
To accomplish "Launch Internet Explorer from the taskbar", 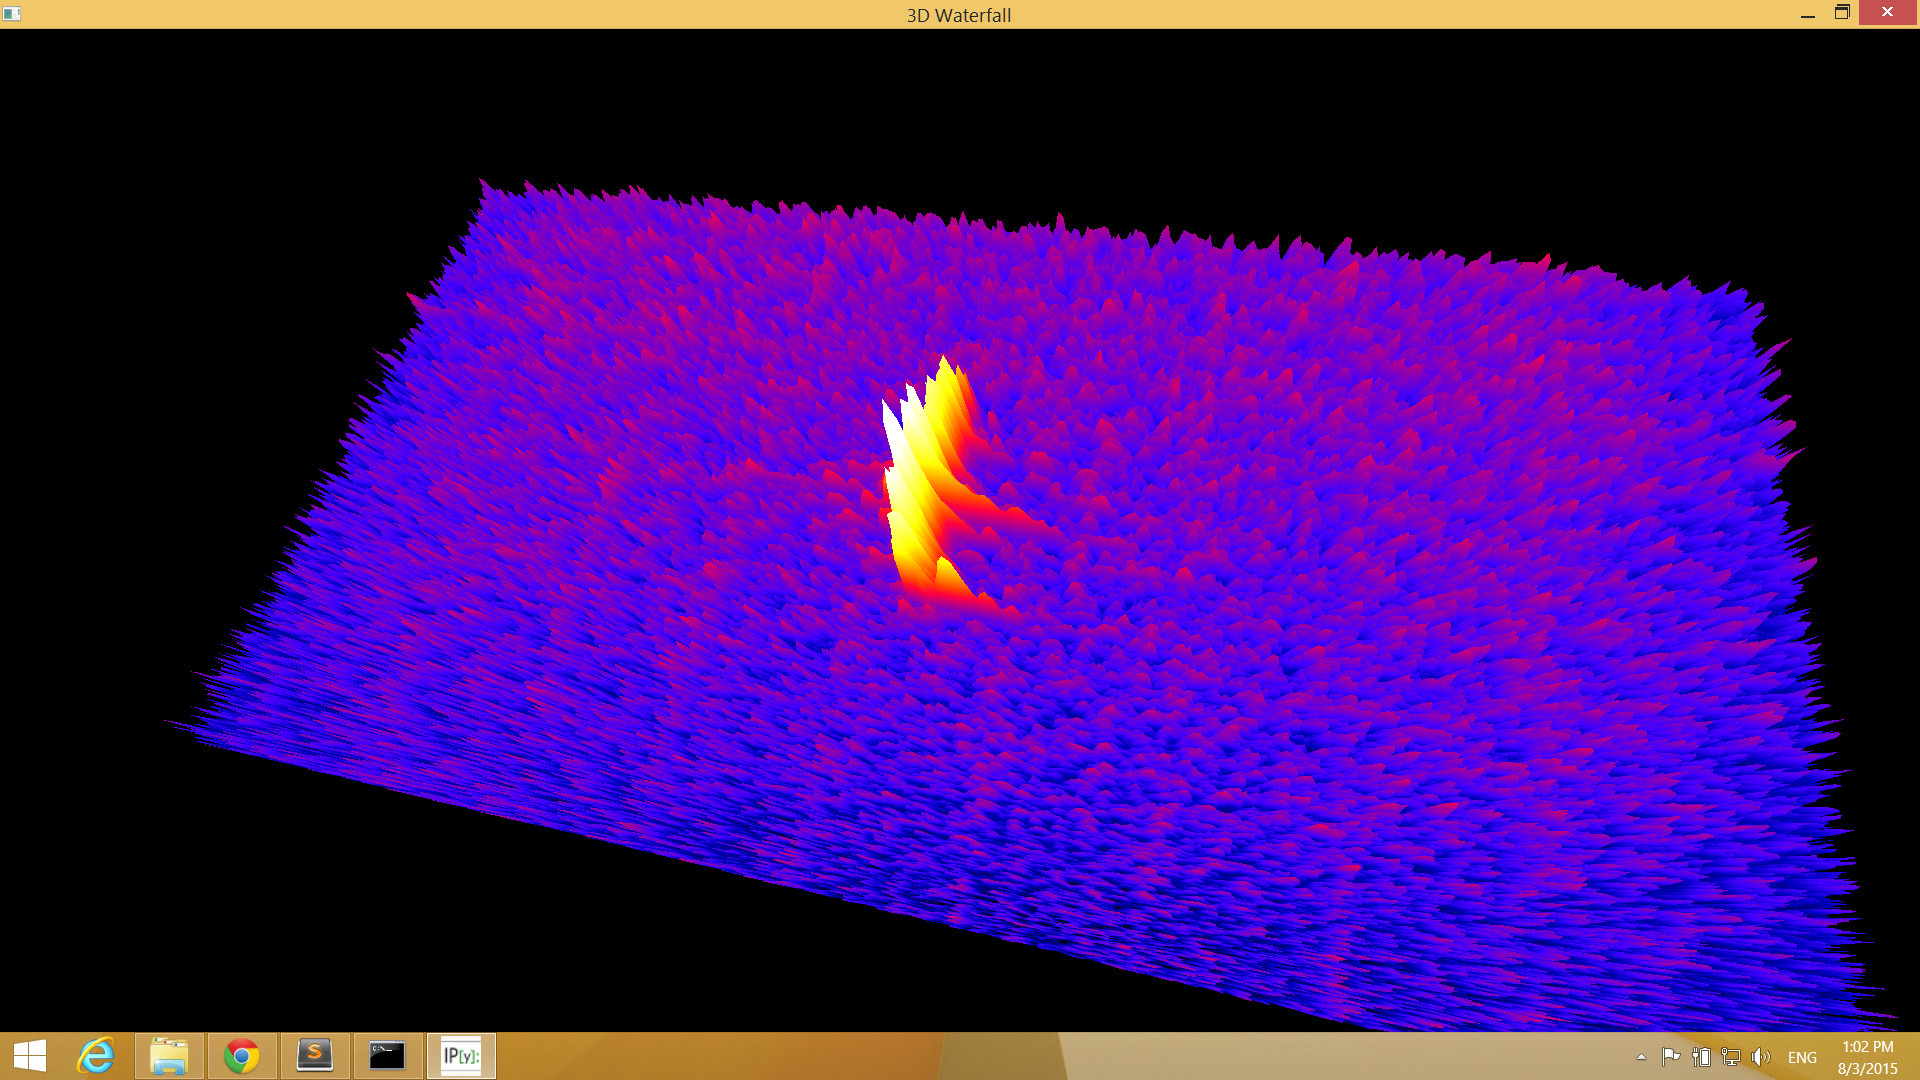I will [x=97, y=1056].
